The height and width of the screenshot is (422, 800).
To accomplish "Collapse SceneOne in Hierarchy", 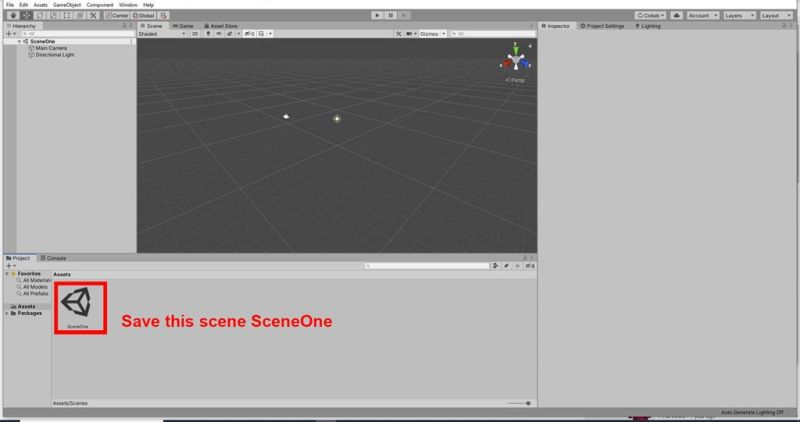I will point(20,41).
